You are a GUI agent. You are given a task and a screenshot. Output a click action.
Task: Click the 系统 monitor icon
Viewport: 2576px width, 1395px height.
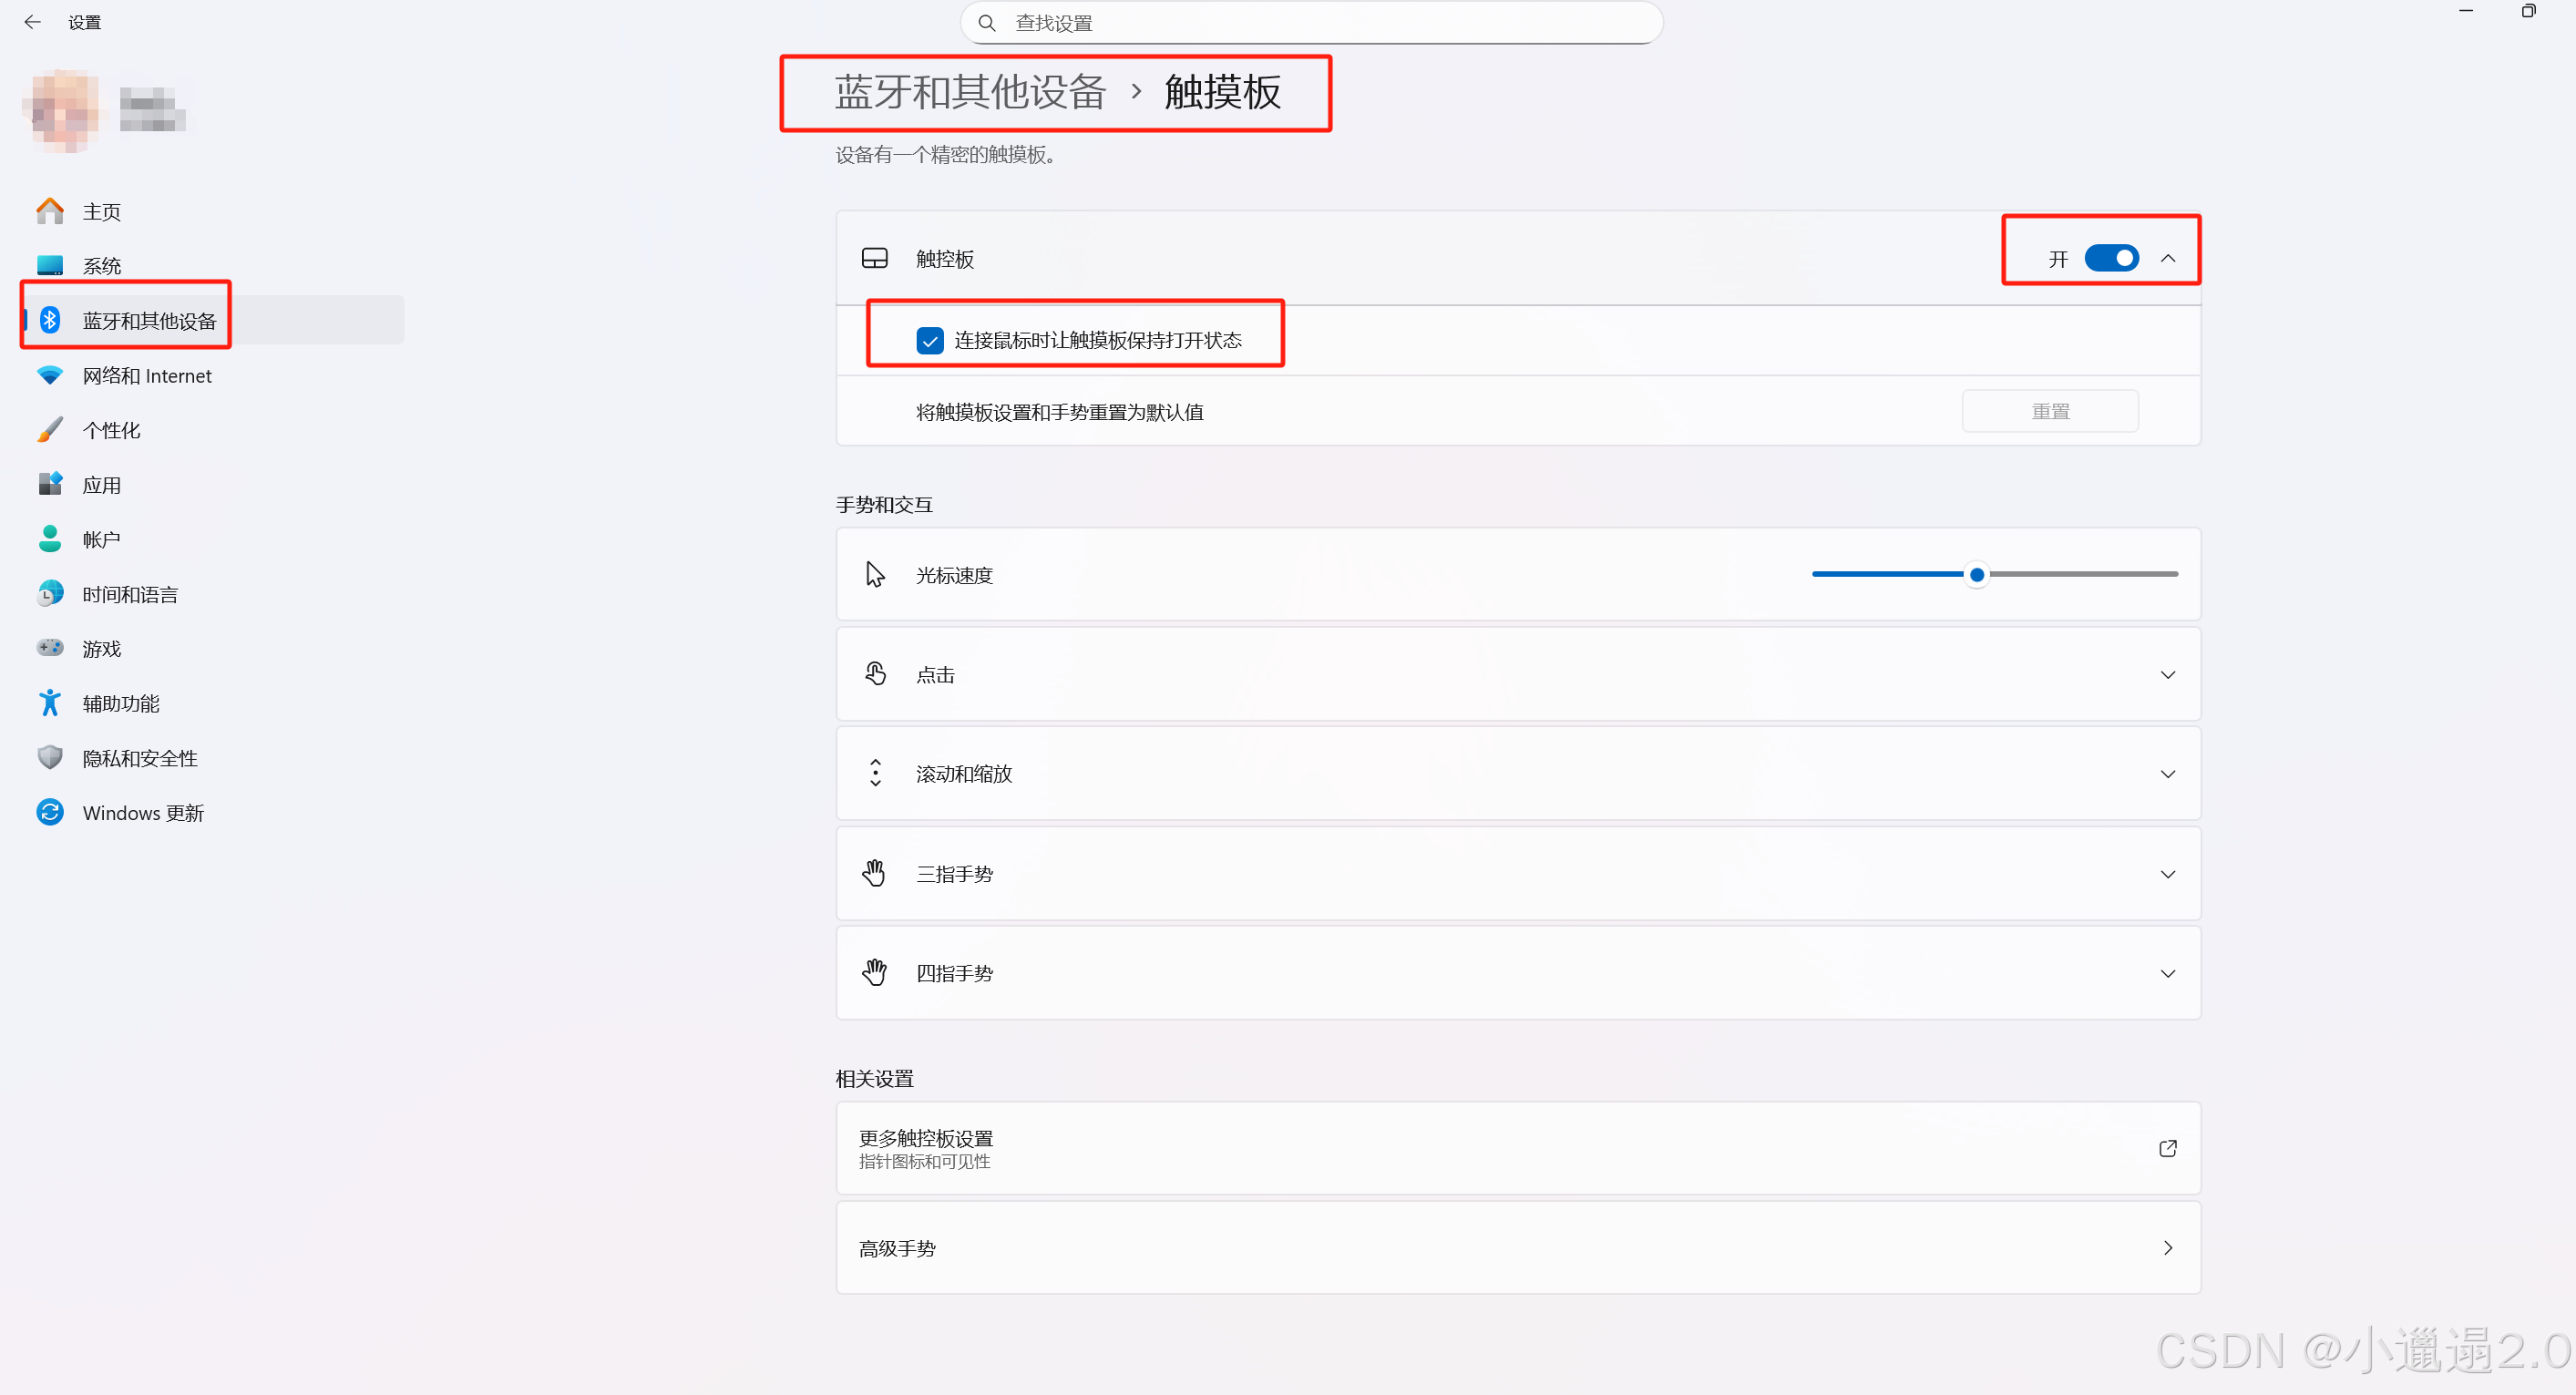pyautogui.click(x=50, y=265)
